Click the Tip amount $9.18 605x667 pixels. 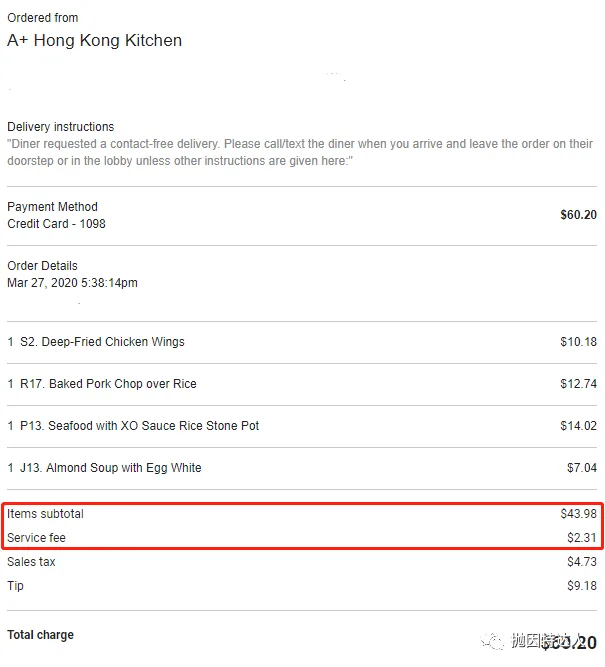(x=582, y=586)
